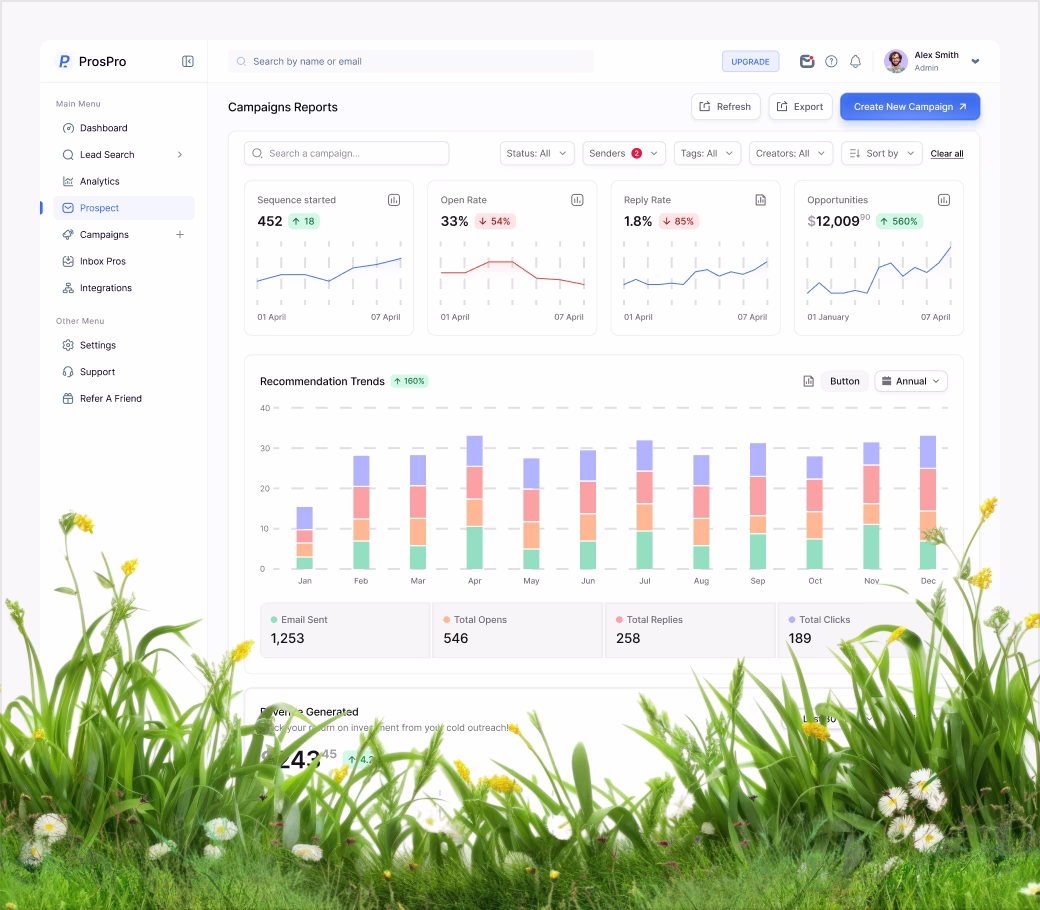
Task: Click the Dashboard gauge icon
Action: tap(68, 128)
